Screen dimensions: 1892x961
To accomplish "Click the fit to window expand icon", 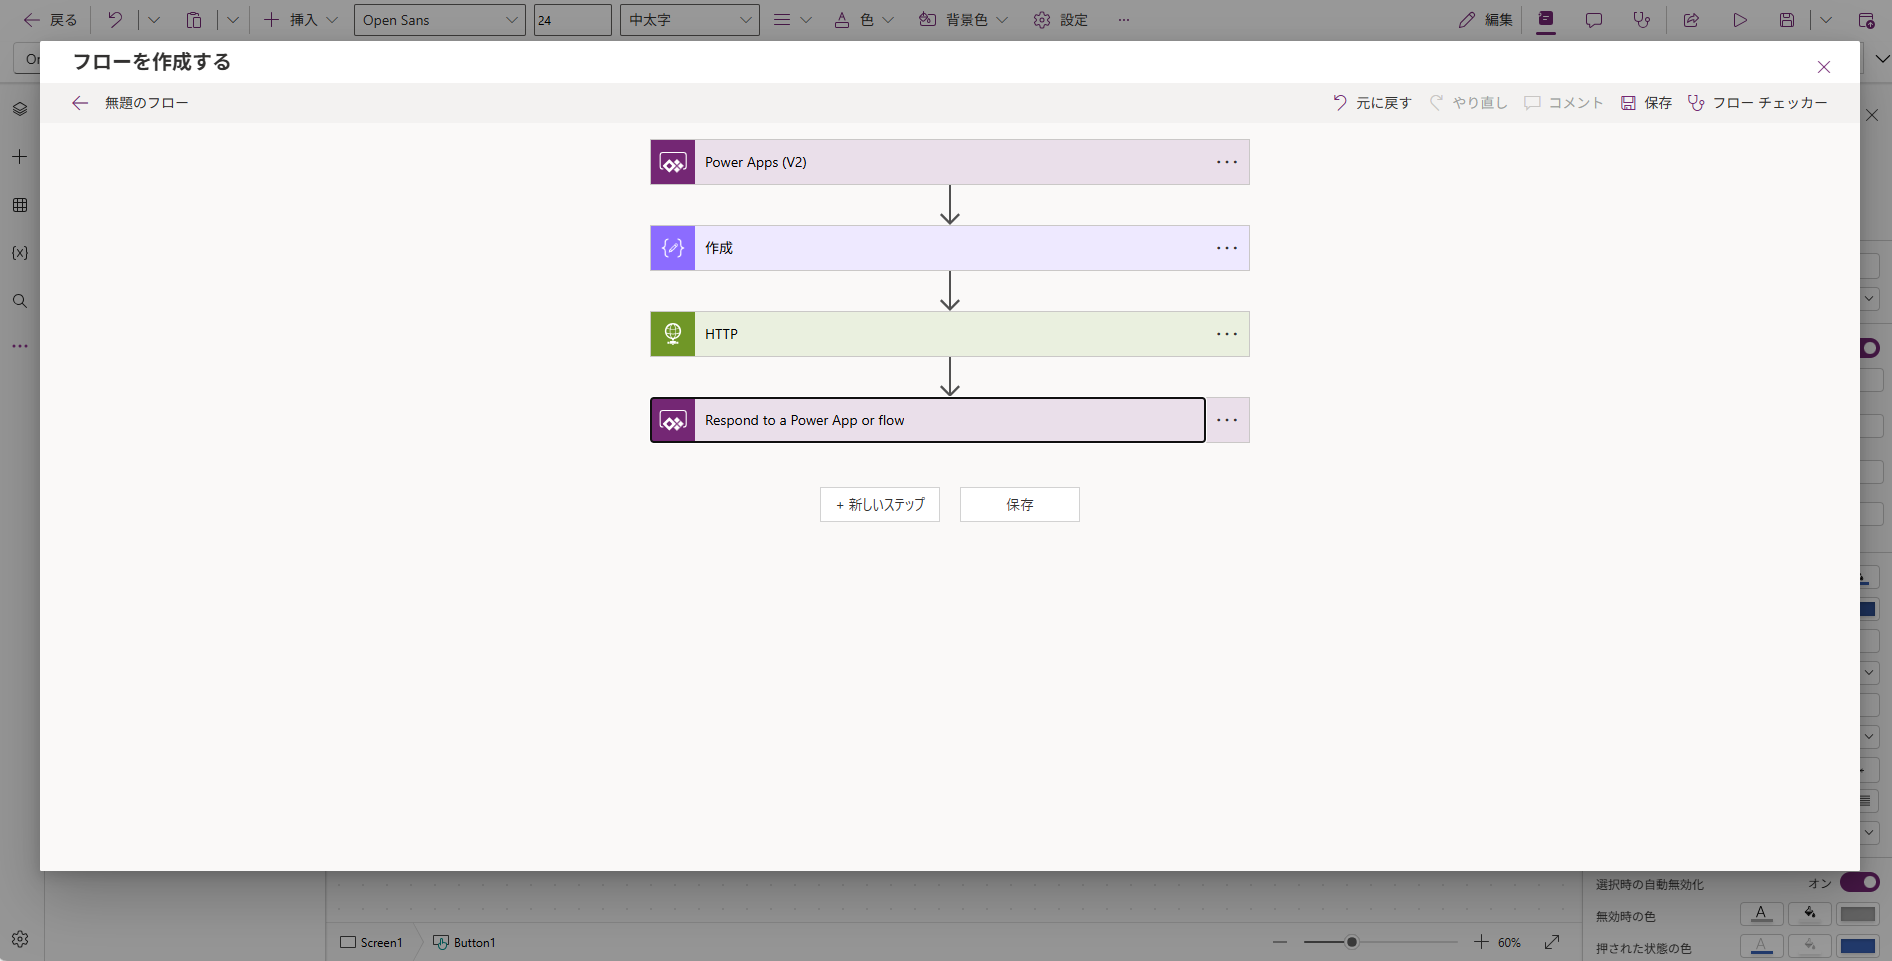I will [1552, 942].
